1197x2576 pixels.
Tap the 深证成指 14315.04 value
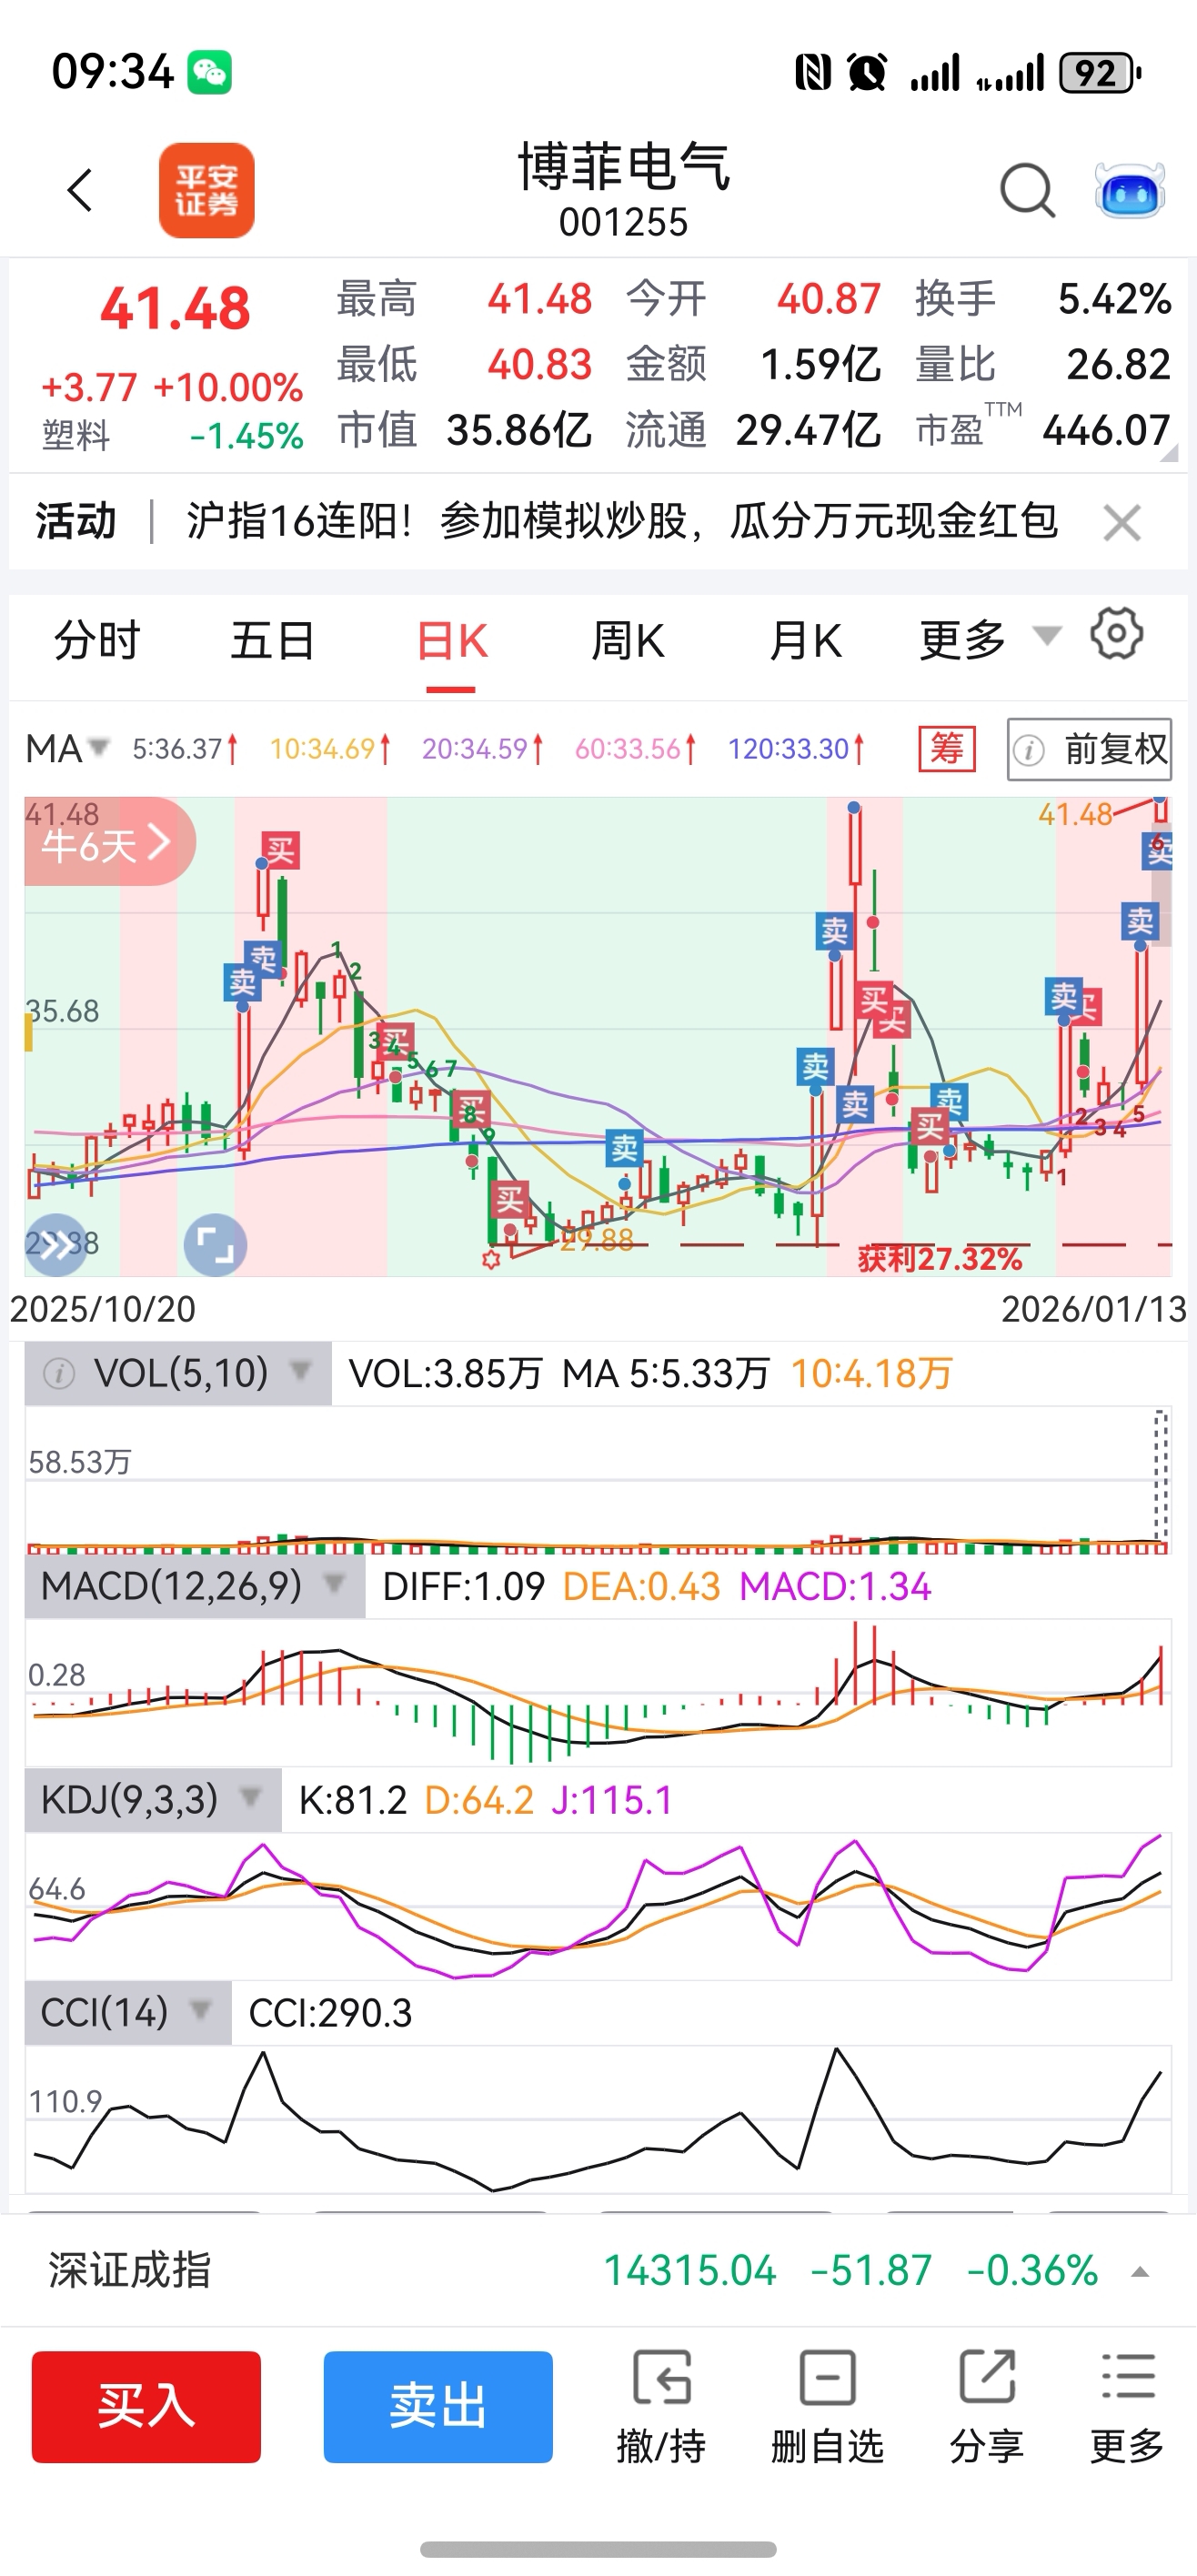point(690,2271)
